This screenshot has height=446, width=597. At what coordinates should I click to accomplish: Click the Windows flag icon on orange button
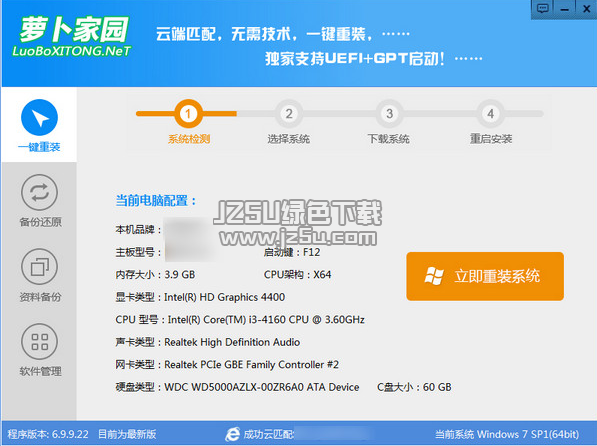[434, 276]
